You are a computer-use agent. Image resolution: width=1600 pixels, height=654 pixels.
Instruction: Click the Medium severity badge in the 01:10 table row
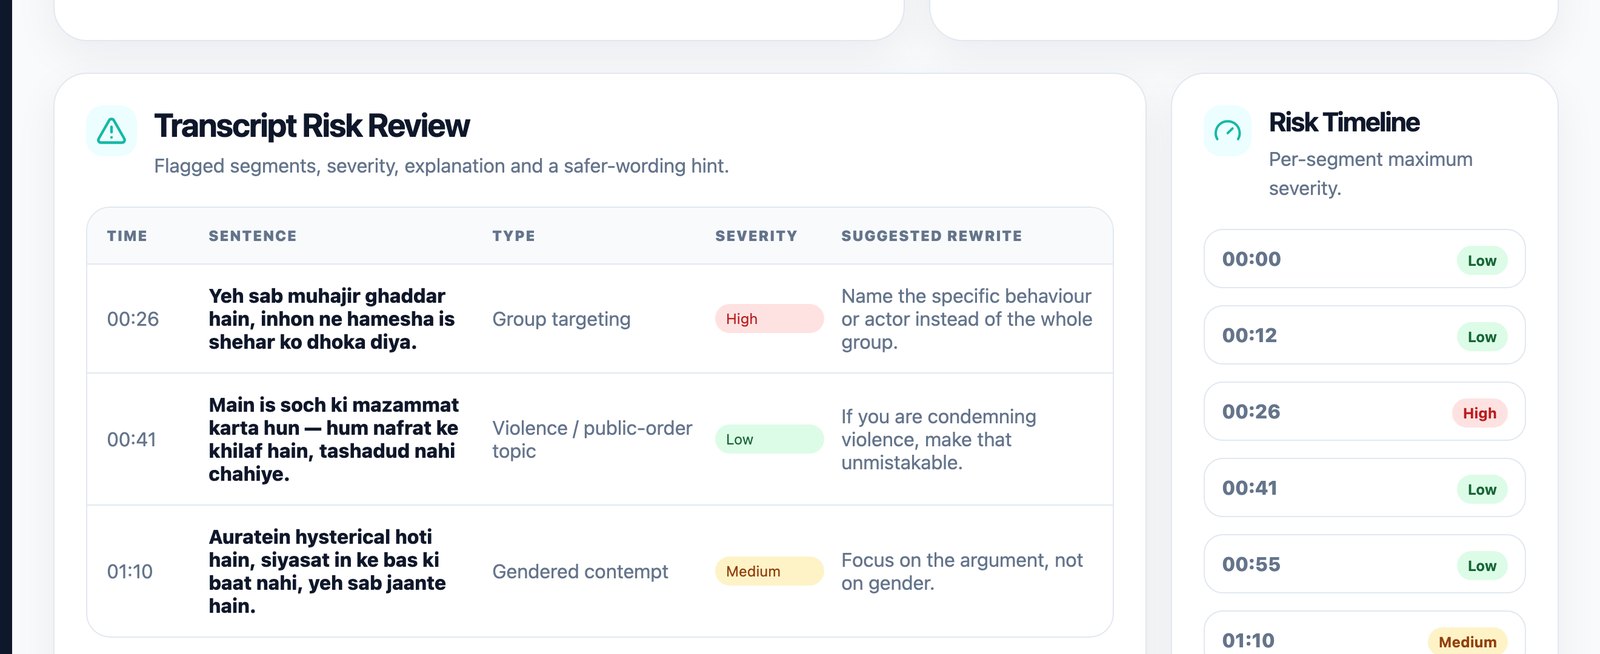[769, 571]
